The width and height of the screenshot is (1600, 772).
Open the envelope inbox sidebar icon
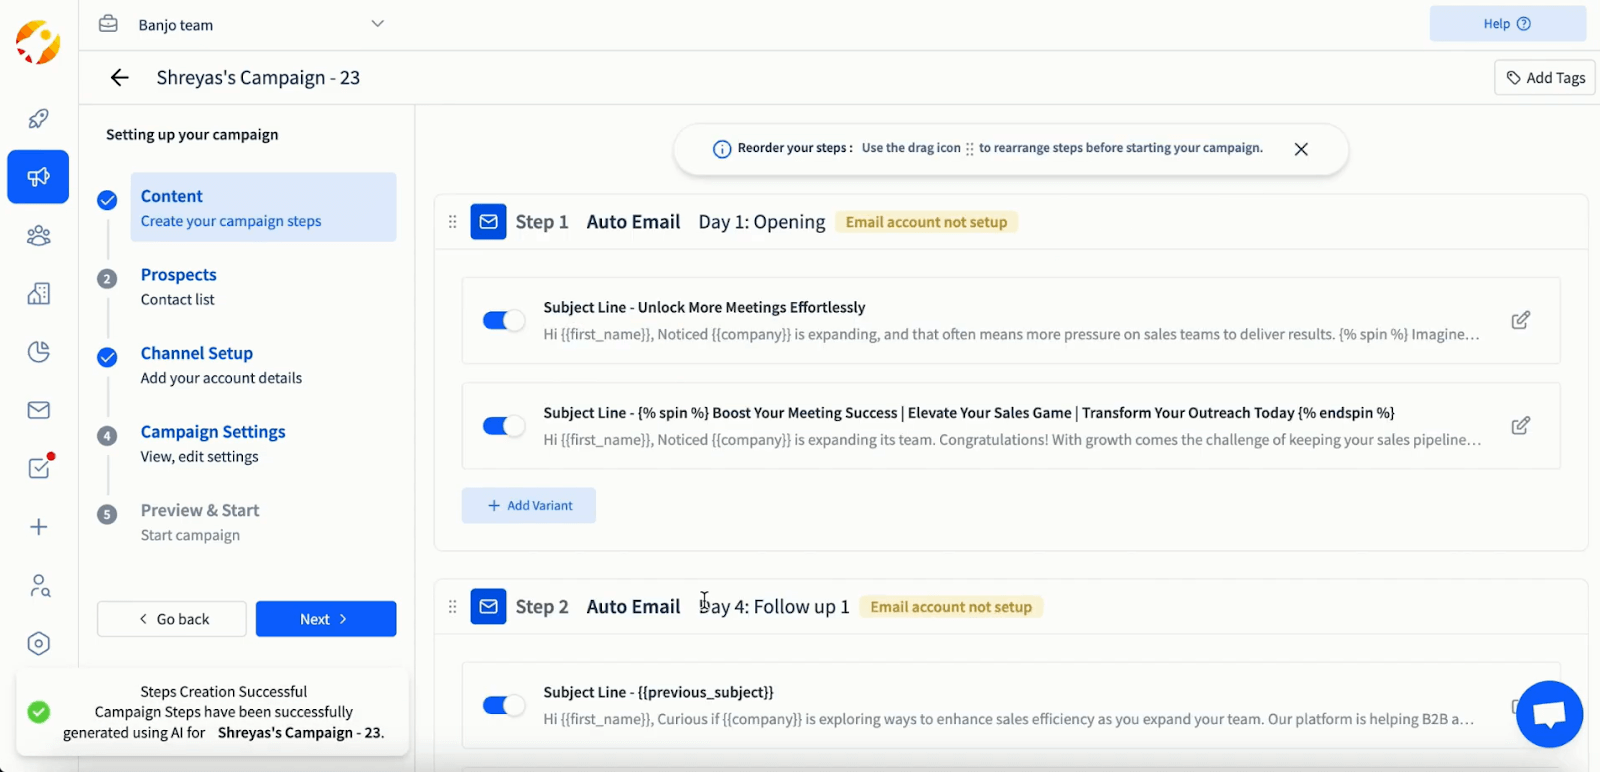(x=38, y=410)
